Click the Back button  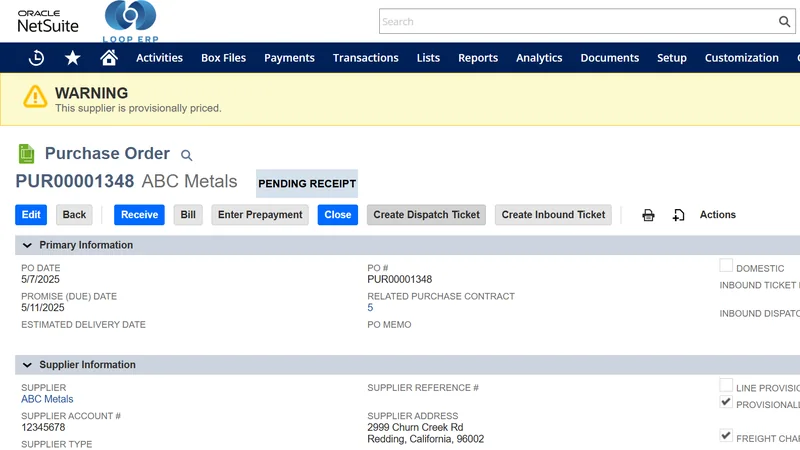pyautogui.click(x=74, y=215)
